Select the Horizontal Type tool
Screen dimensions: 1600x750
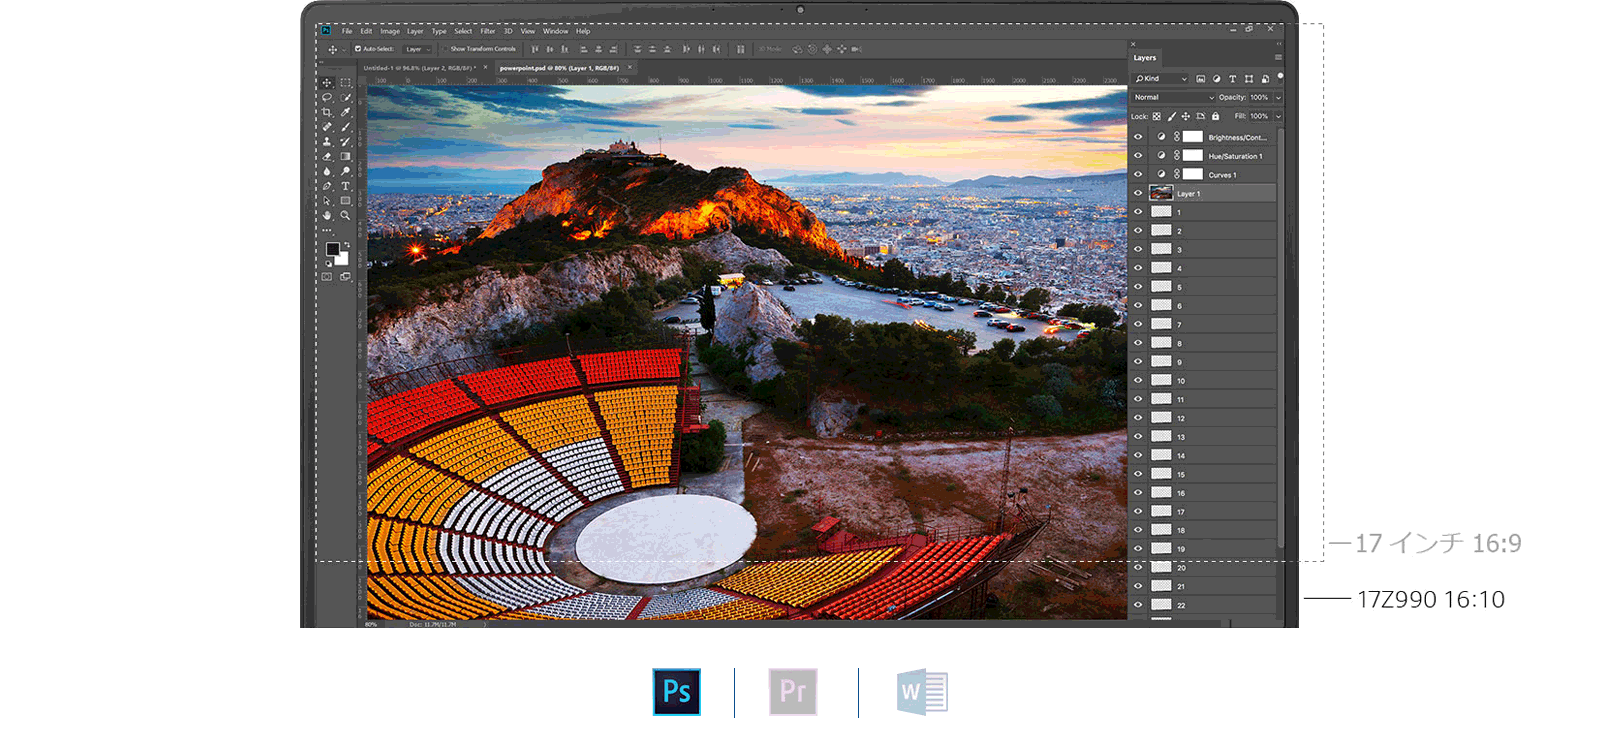(x=346, y=186)
